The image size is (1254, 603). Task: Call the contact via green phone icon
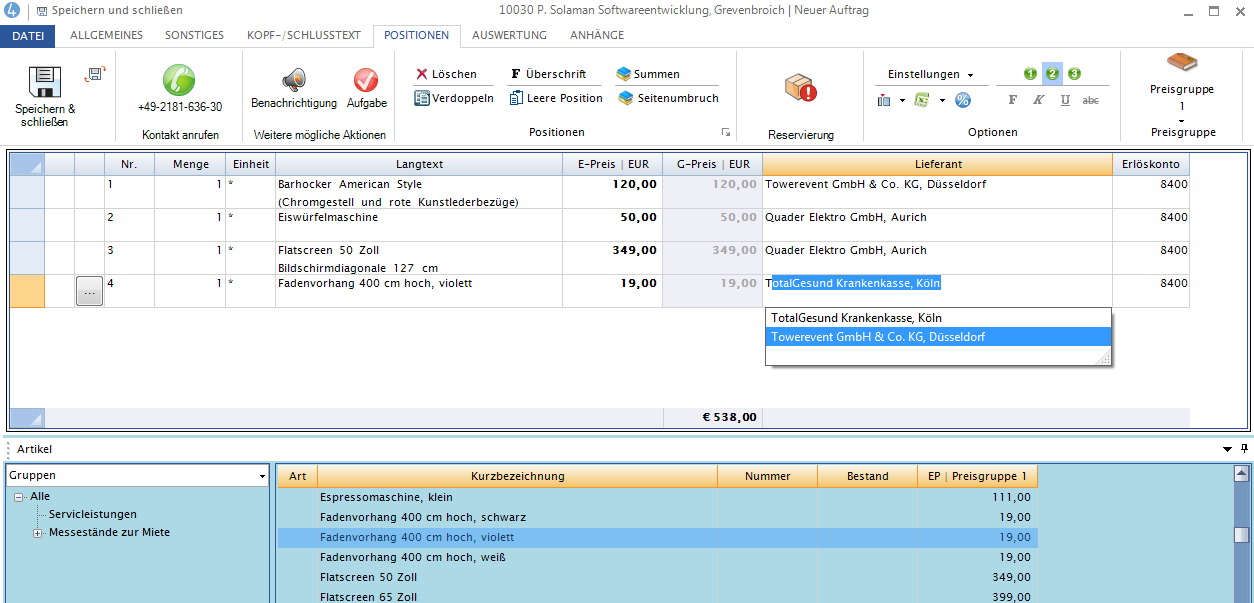(179, 80)
